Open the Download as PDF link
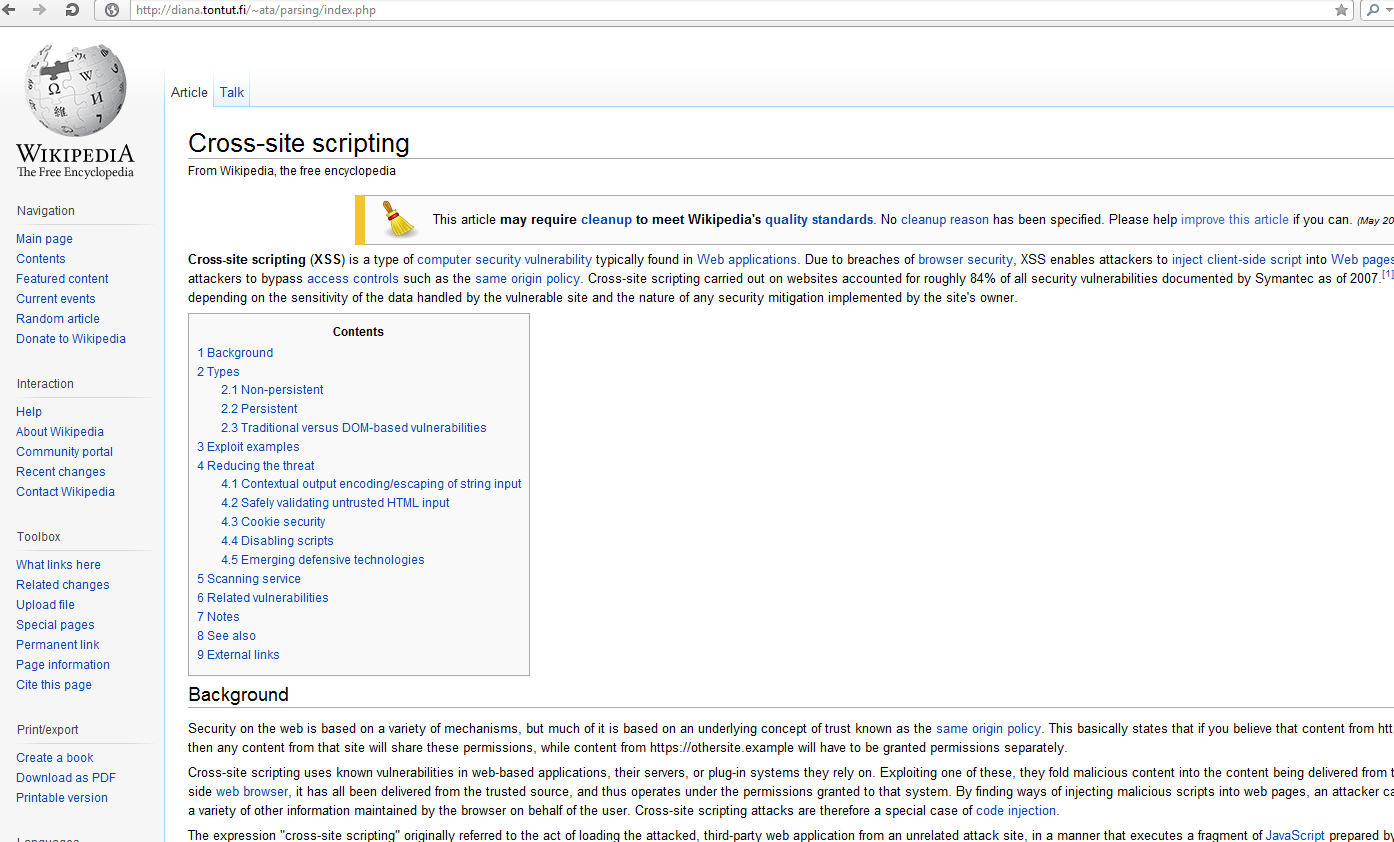The image size is (1394, 842). (x=66, y=778)
